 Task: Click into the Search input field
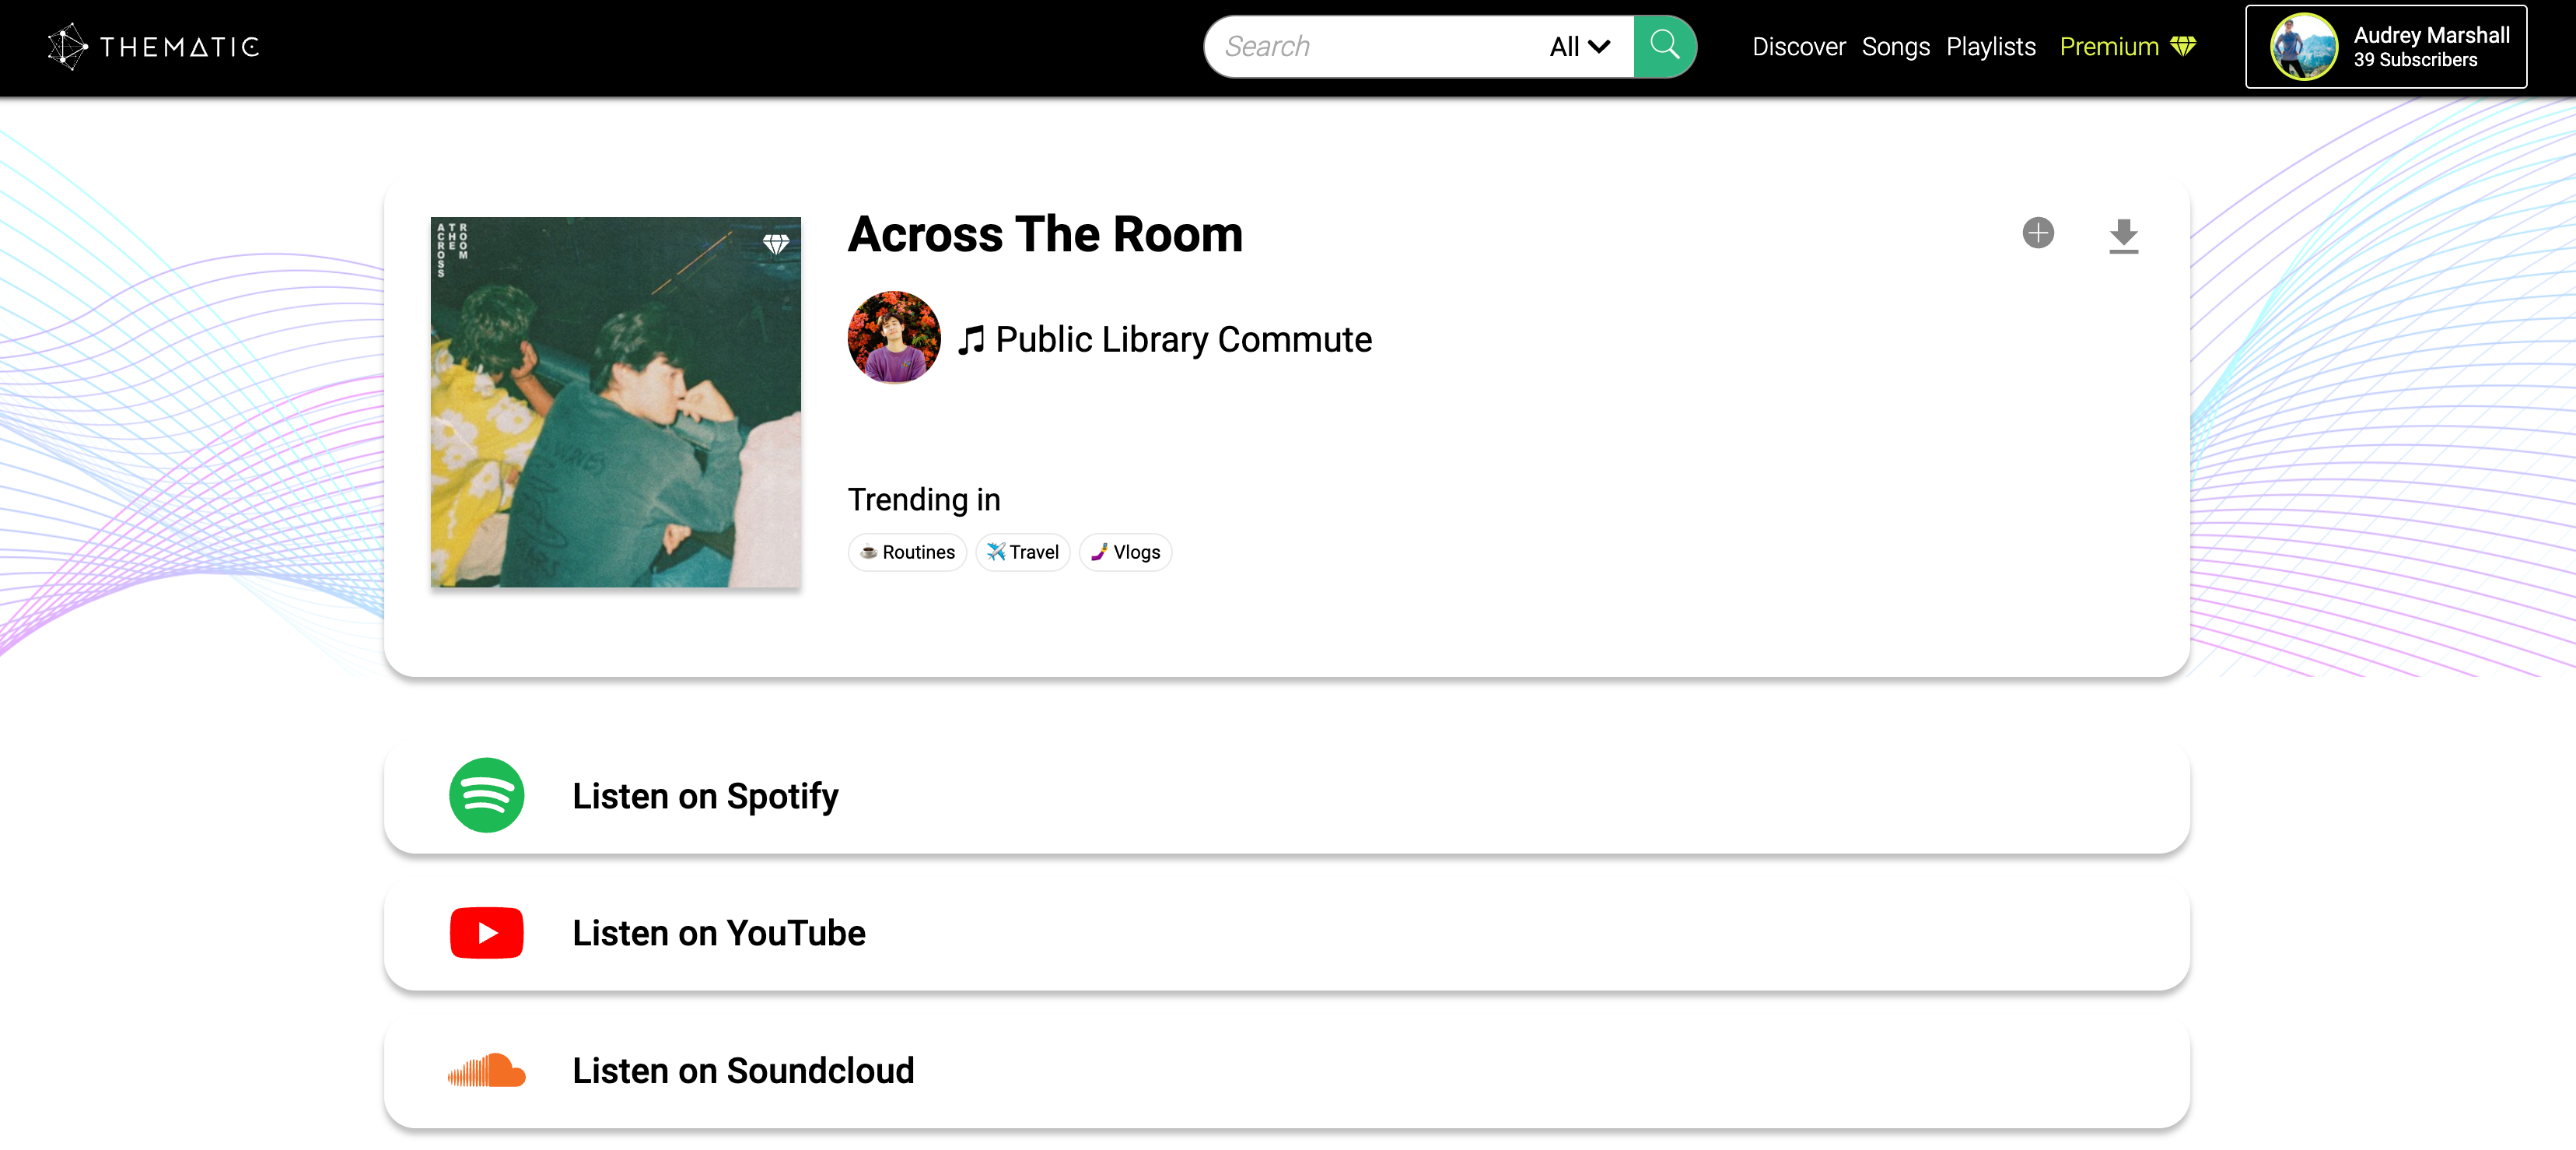1375,46
